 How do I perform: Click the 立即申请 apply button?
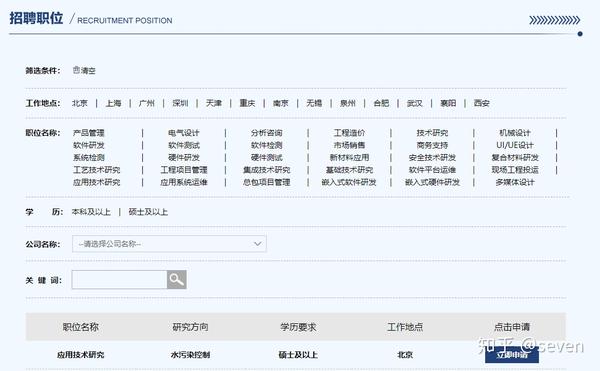coord(512,355)
